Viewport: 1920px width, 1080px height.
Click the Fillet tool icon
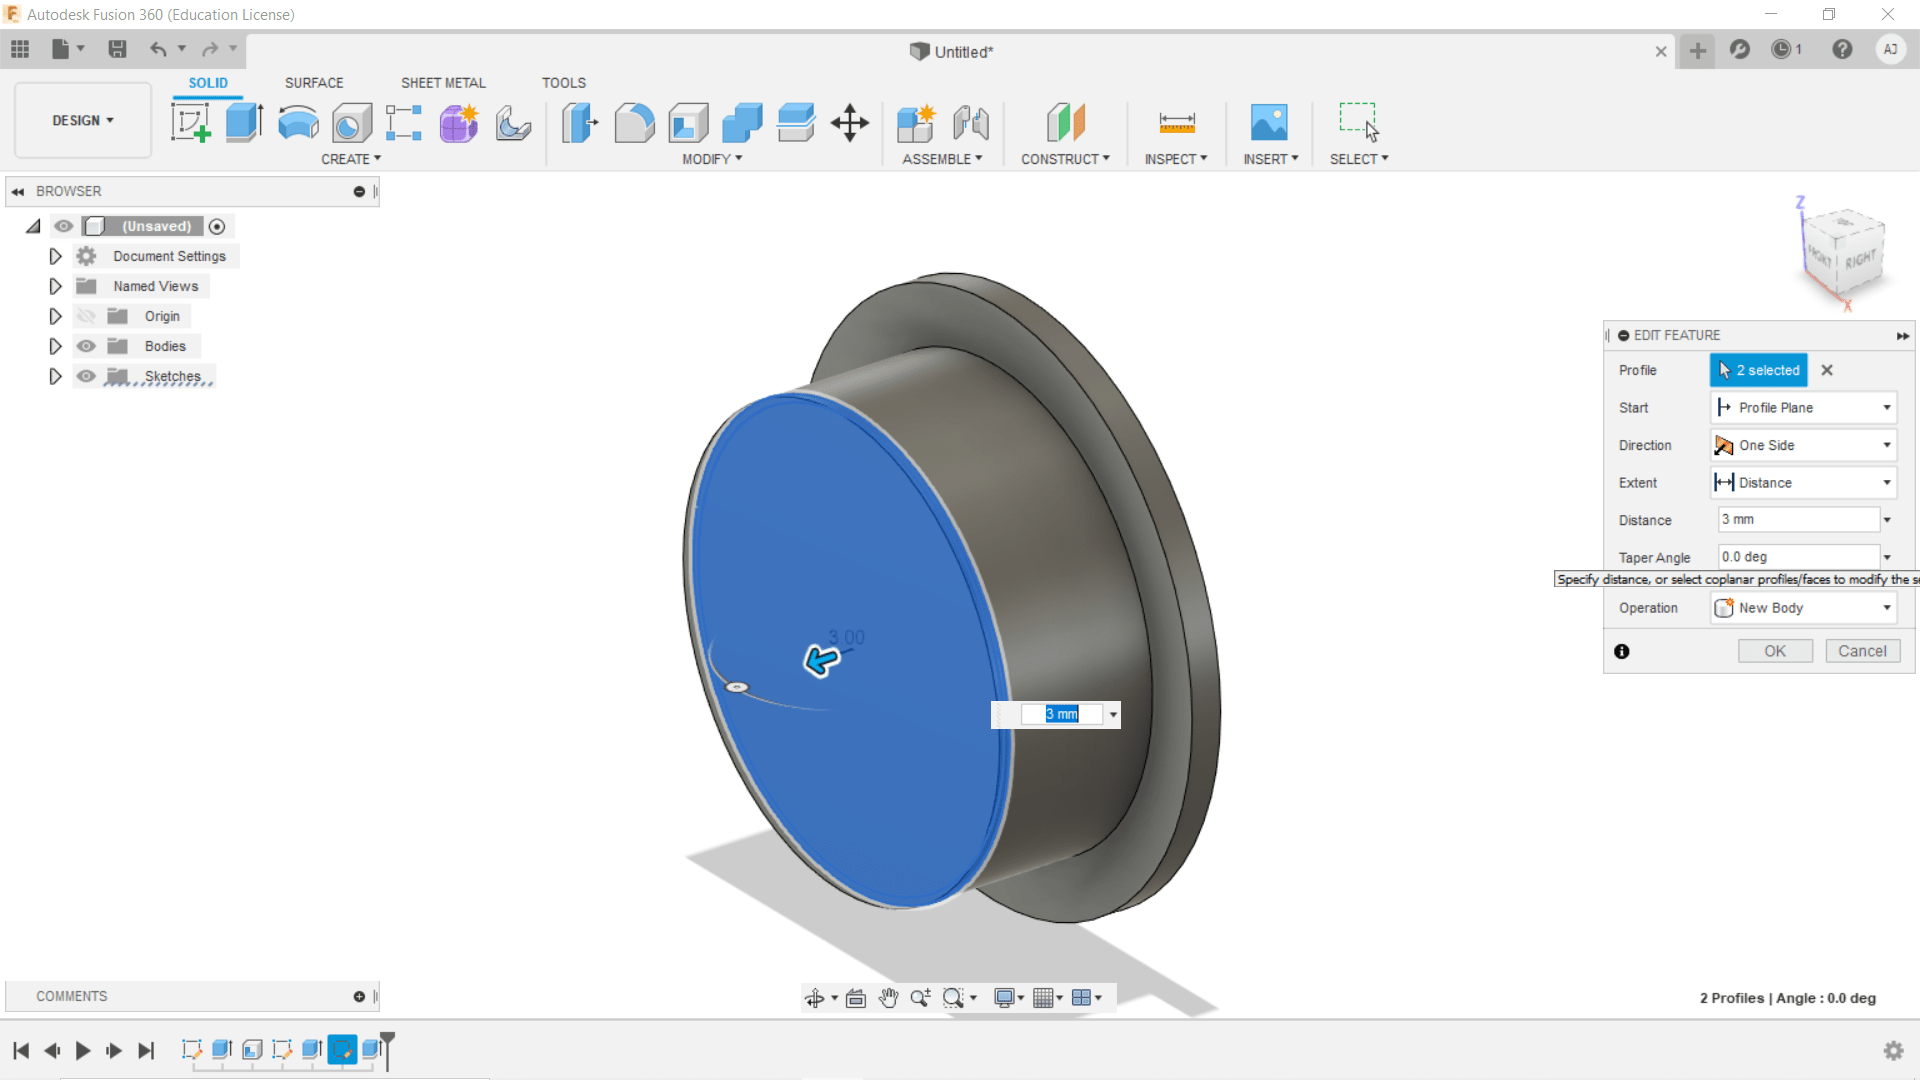pos(634,123)
